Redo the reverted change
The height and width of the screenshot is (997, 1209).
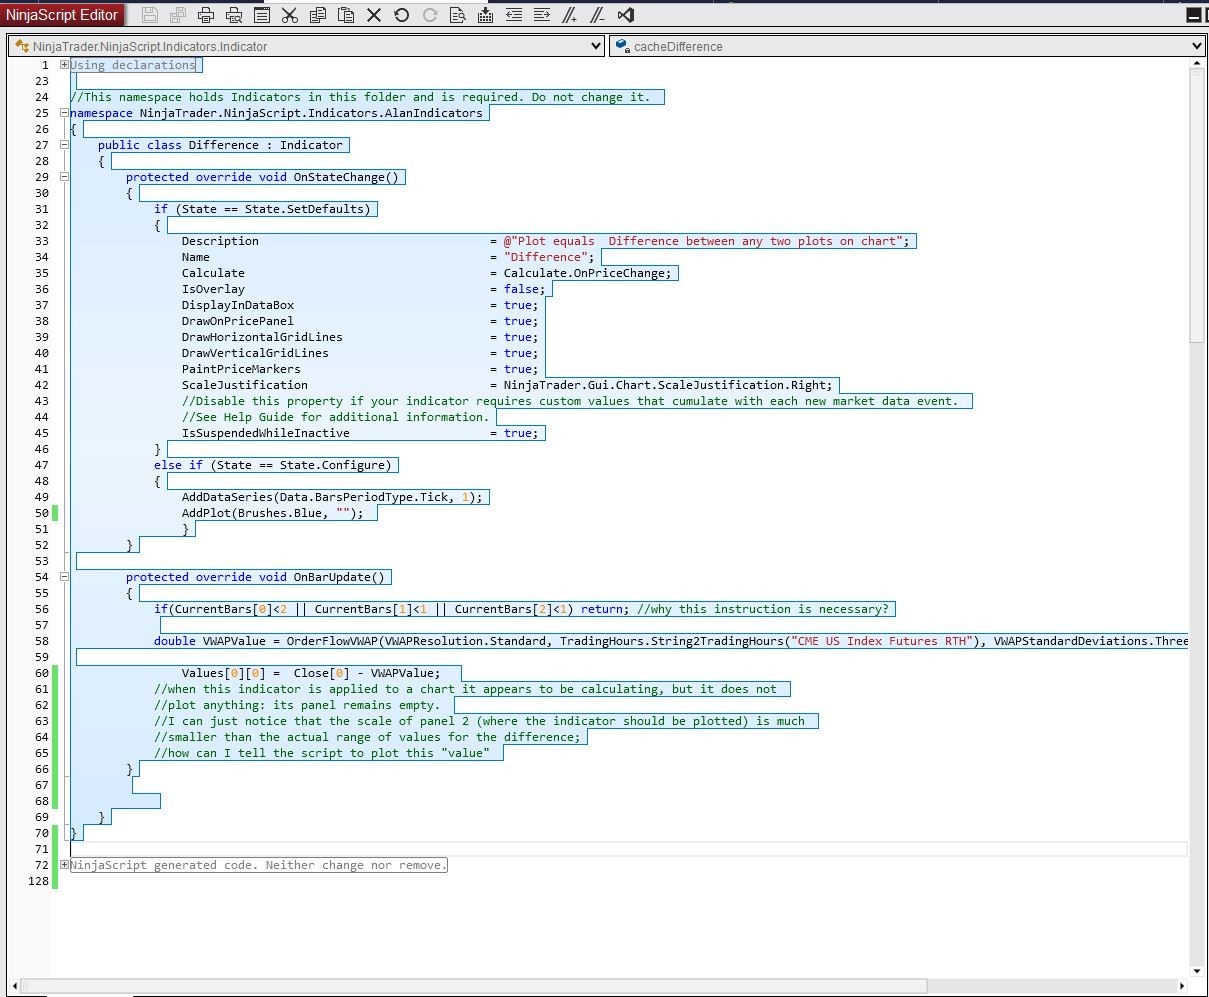point(430,15)
